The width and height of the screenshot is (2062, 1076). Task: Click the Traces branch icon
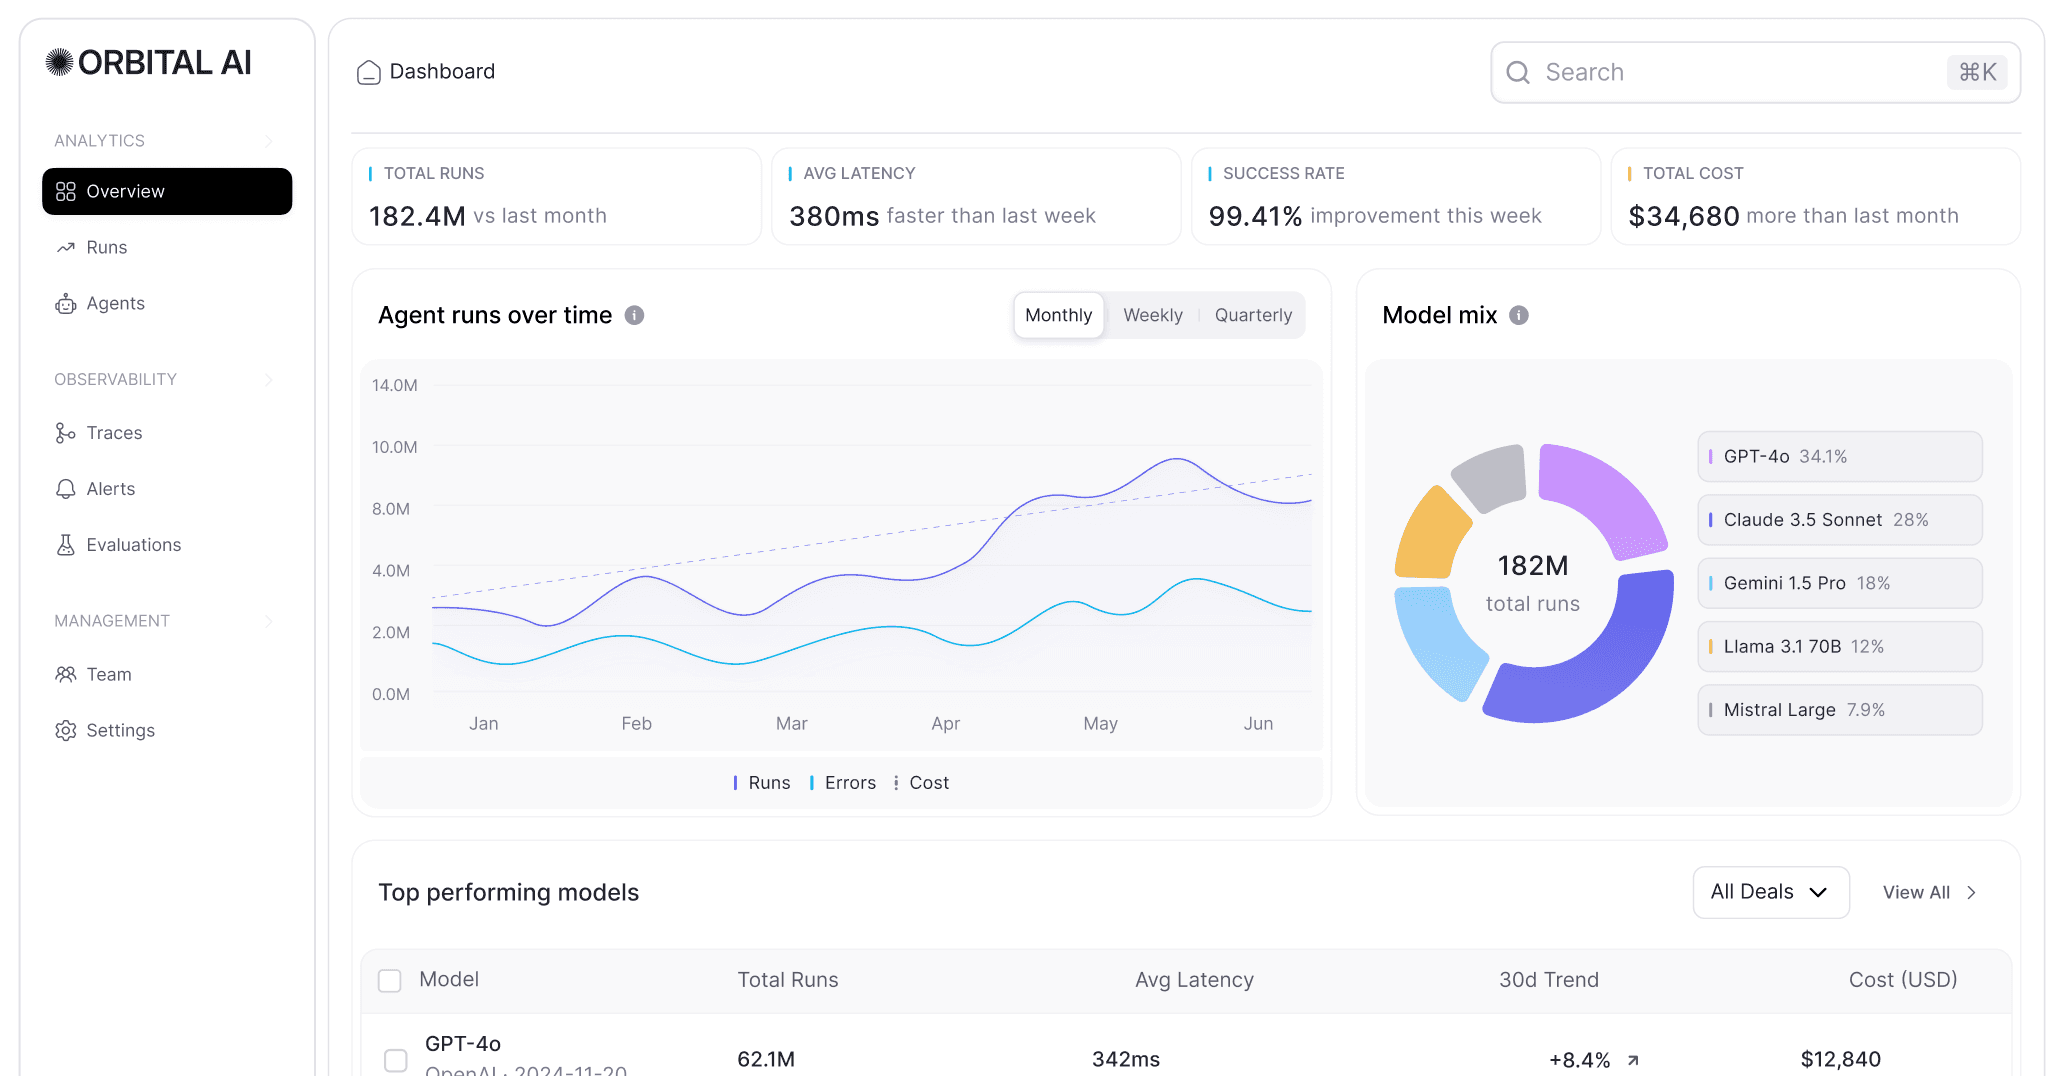point(66,433)
